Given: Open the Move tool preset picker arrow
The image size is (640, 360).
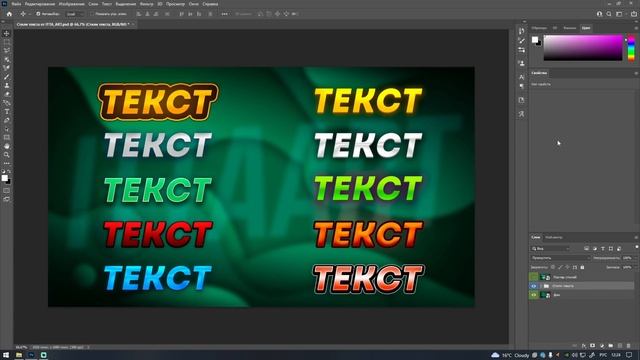Looking at the screenshot, I should click(29, 14).
